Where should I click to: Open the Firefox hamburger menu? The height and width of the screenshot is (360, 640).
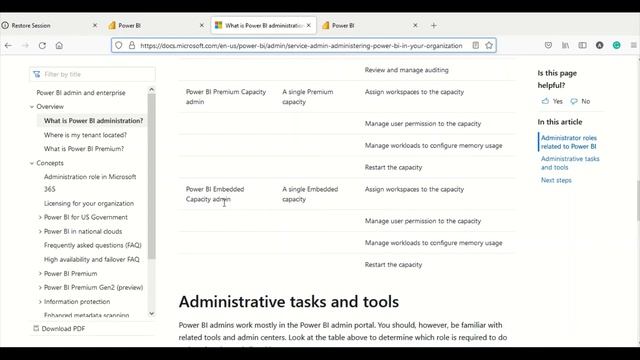[633, 46]
